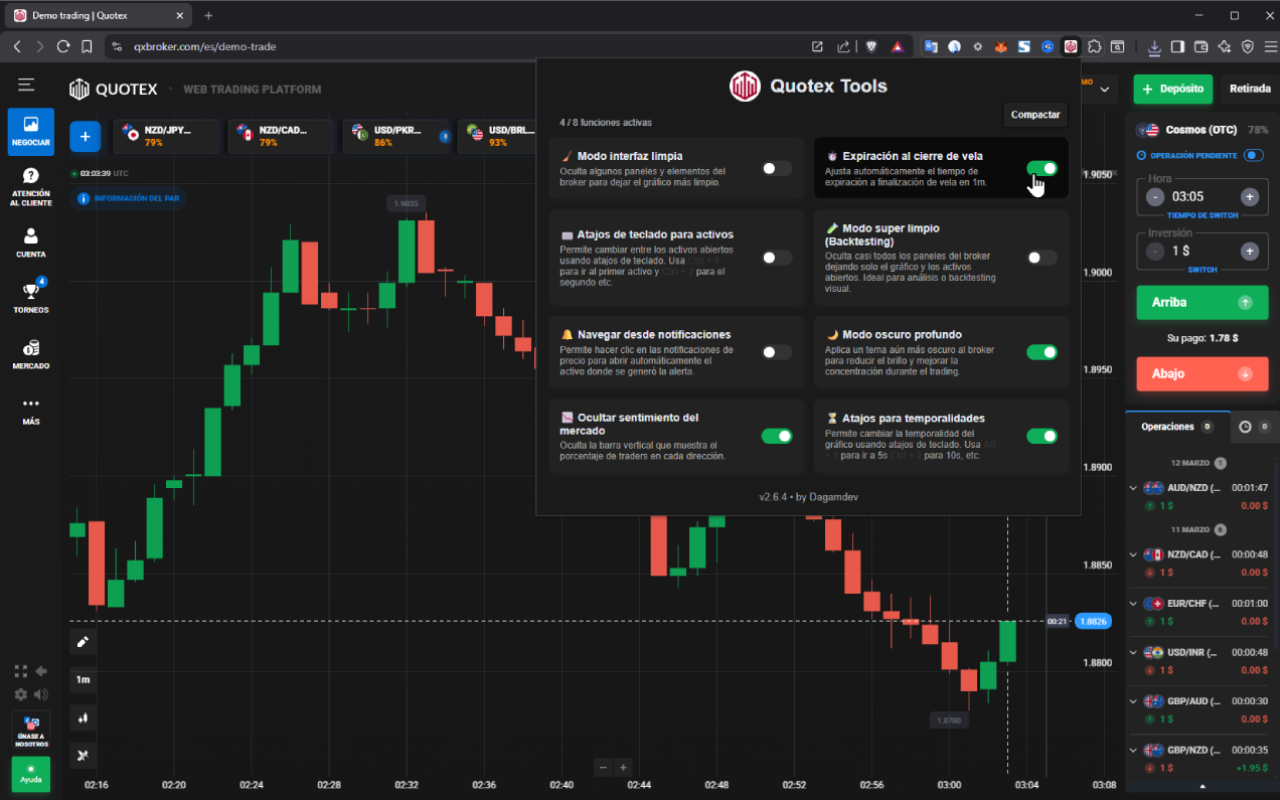Turn off Modo oscuro profundo
The height and width of the screenshot is (800, 1280).
(1042, 352)
